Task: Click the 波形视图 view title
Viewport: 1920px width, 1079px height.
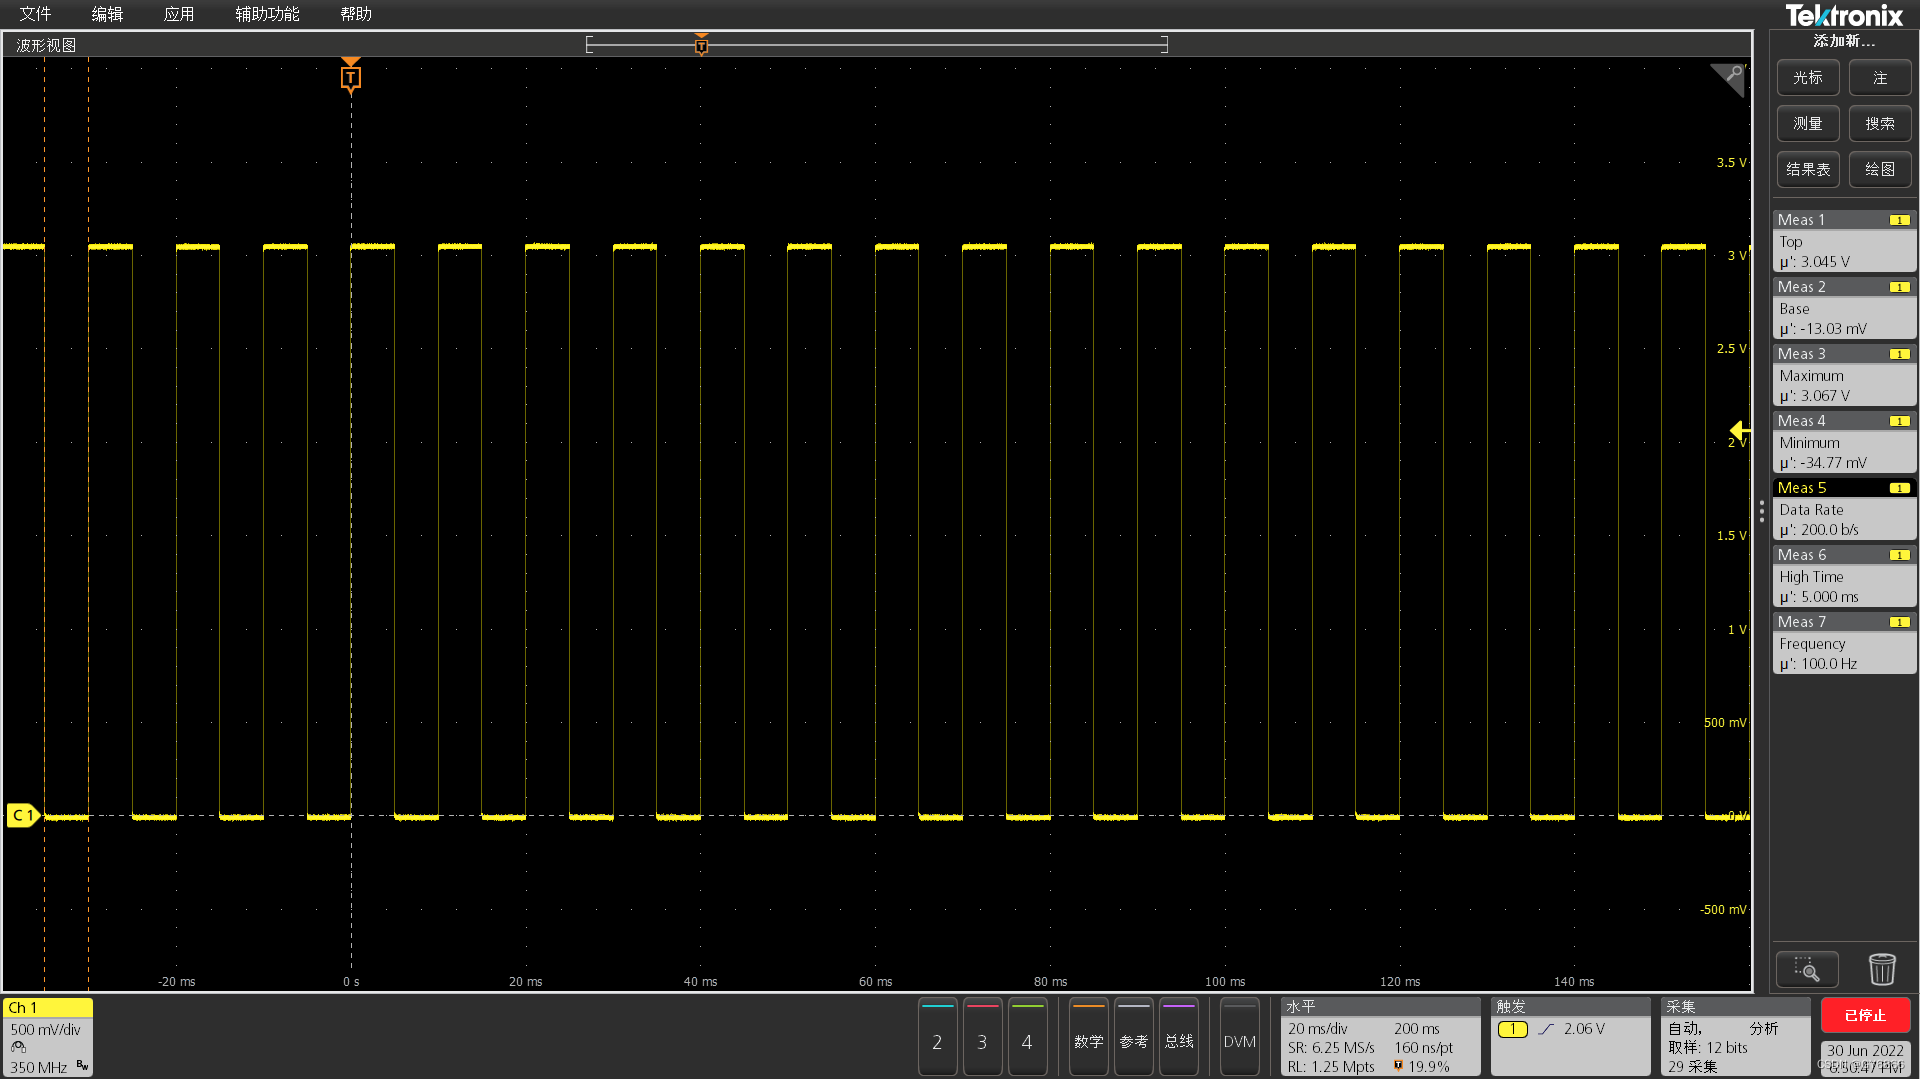Action: tap(46, 45)
